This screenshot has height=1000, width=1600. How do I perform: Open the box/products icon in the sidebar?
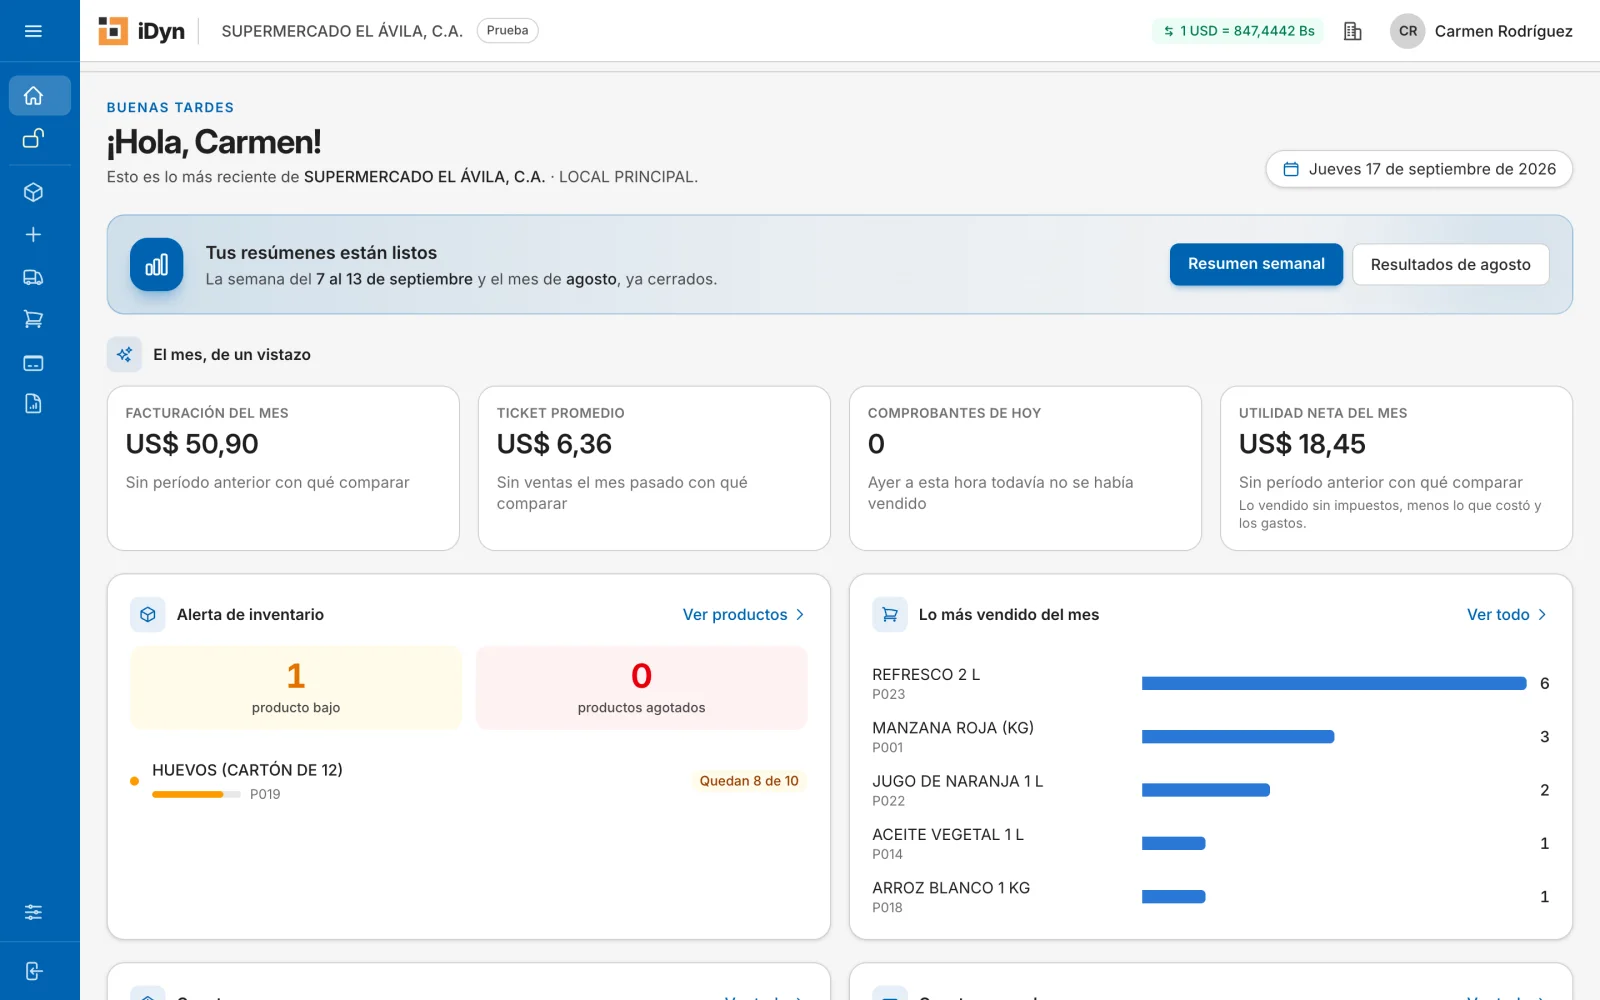click(33, 192)
